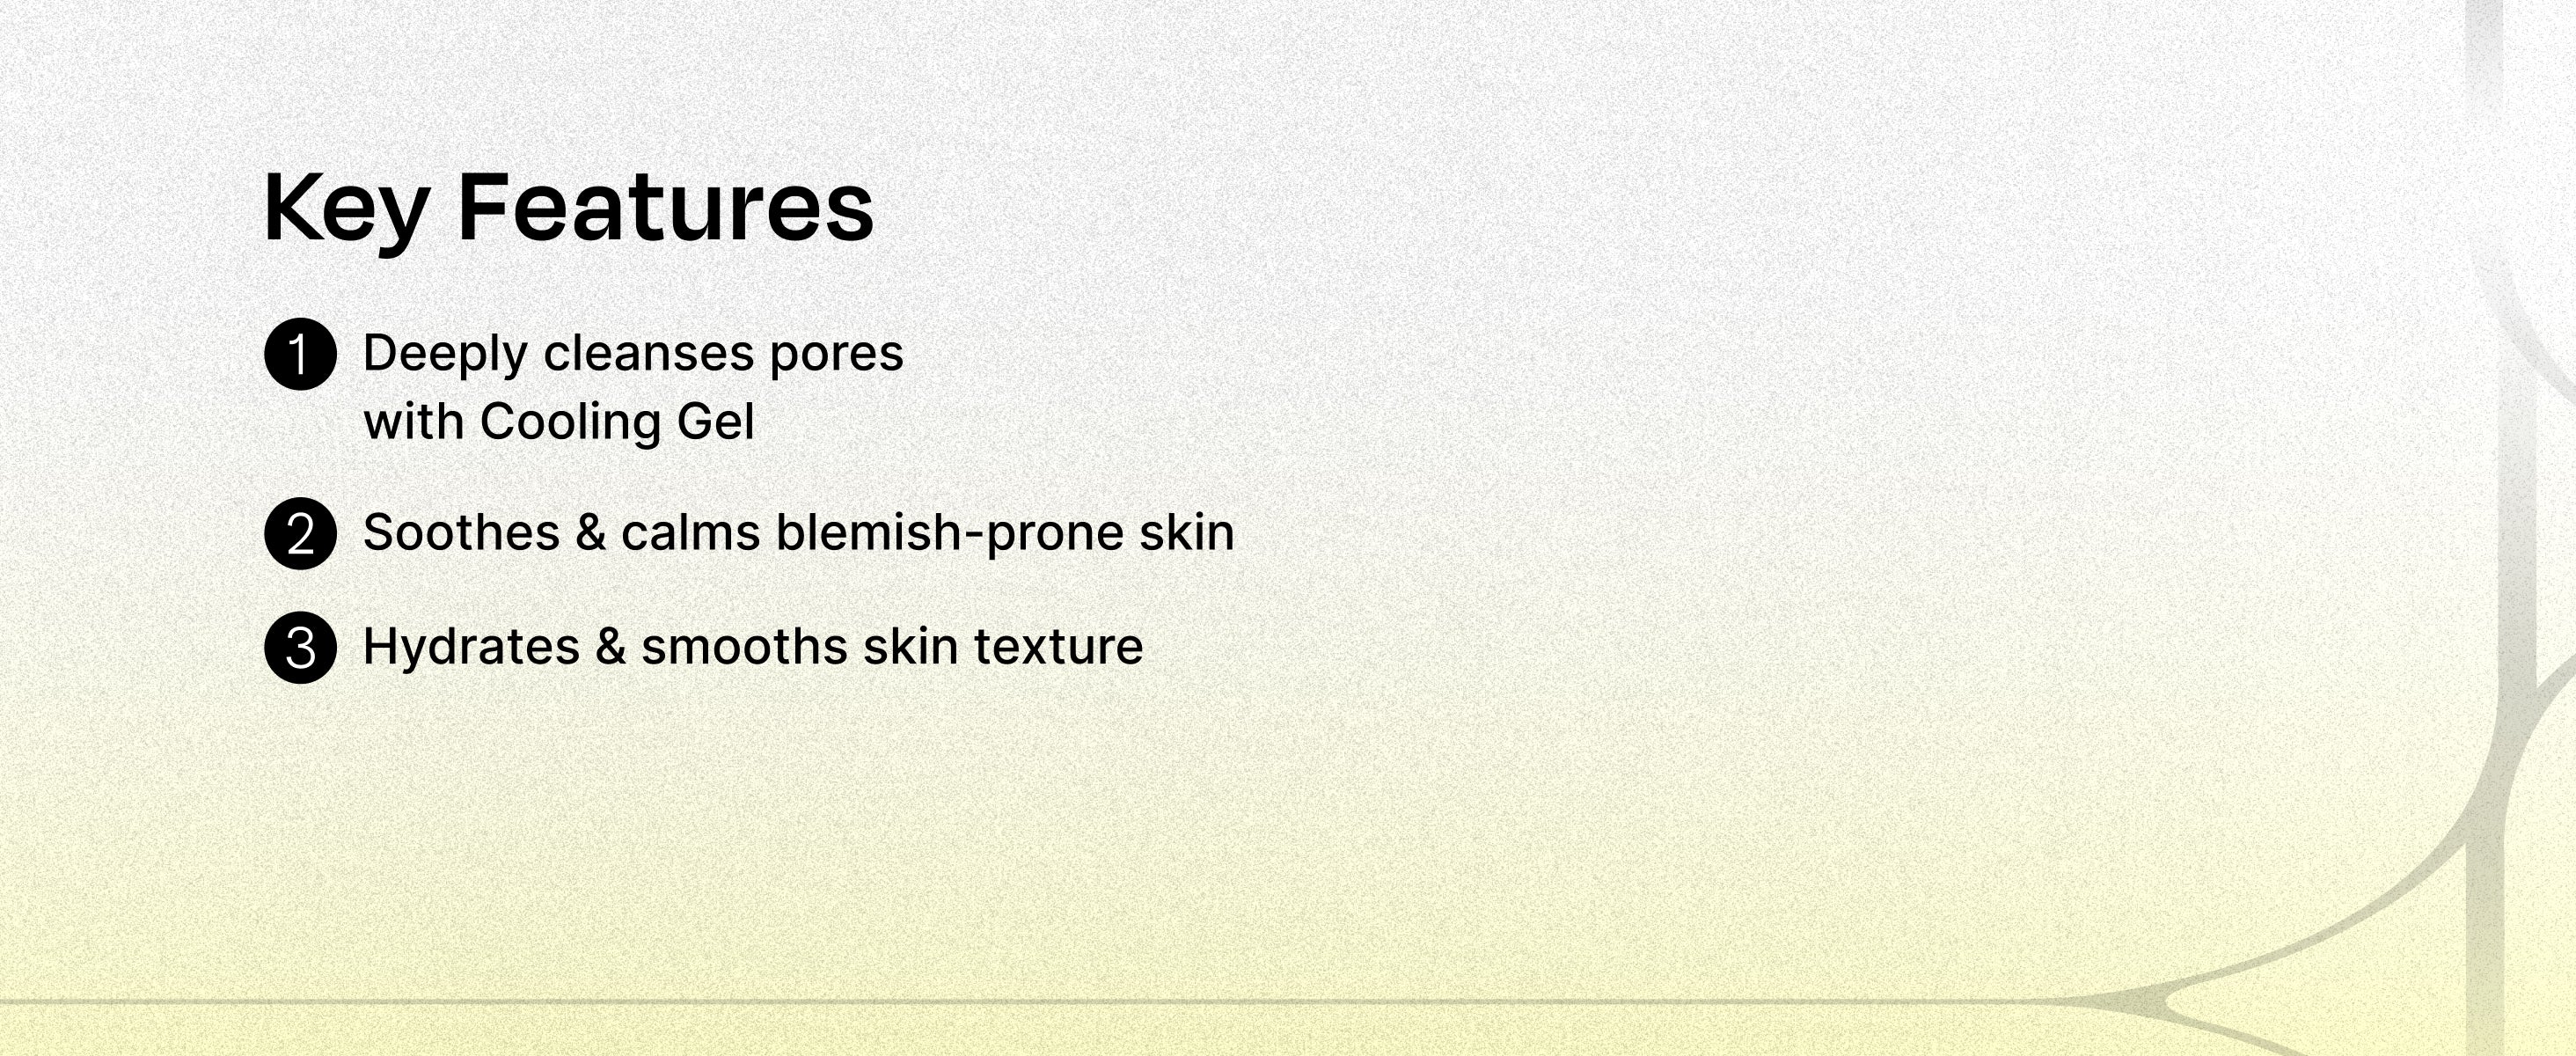This screenshot has width=2576, height=1056.
Task: Click the word "smooths" in feature three
Action: tap(744, 646)
